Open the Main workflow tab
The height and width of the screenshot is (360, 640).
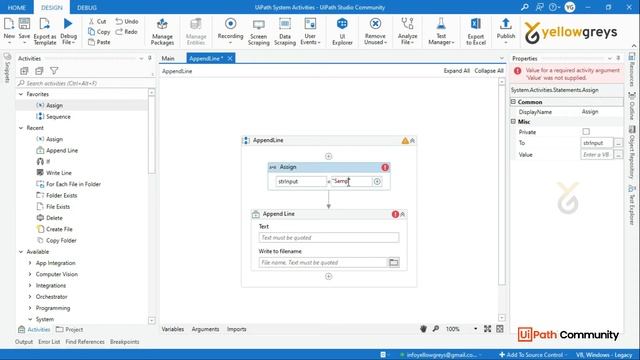click(x=168, y=58)
